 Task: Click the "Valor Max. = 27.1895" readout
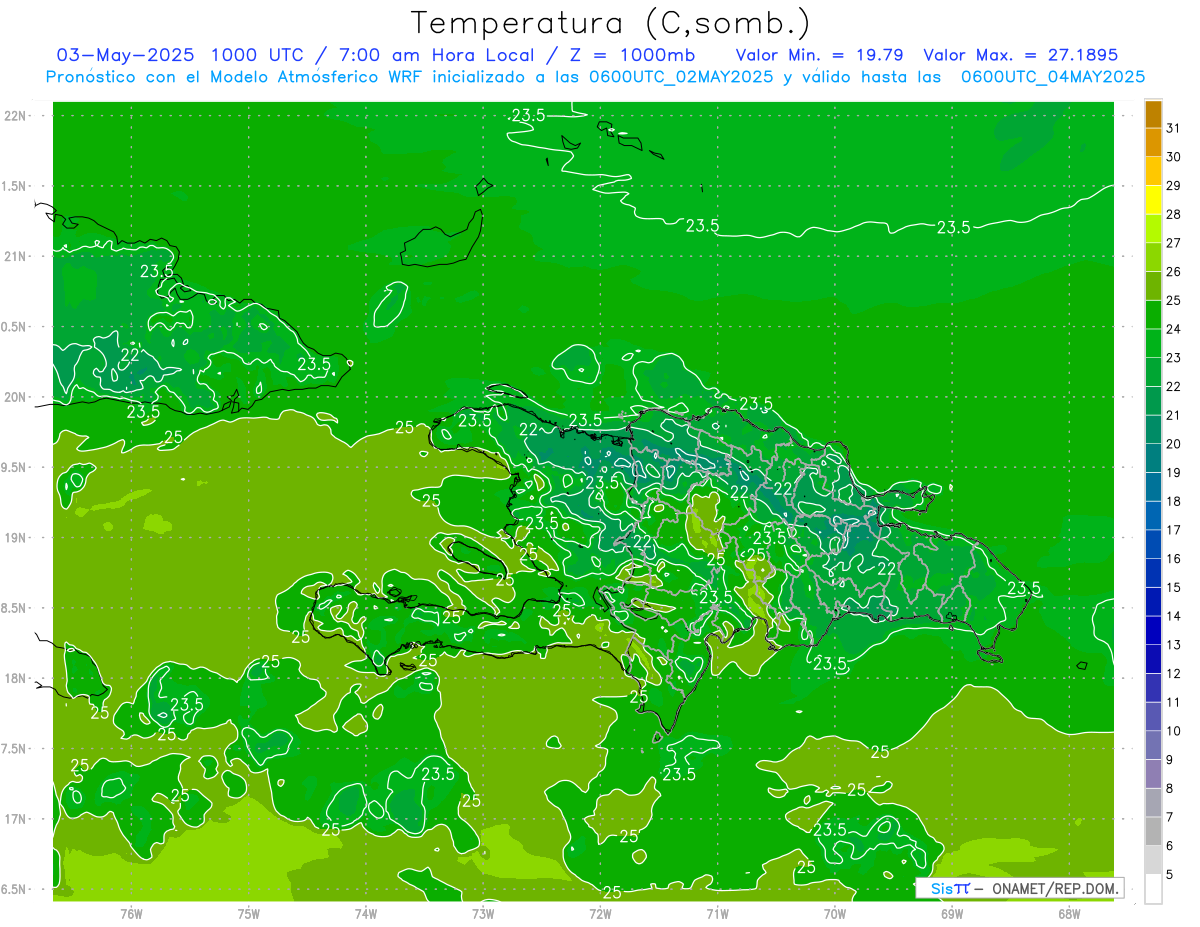[1021, 55]
